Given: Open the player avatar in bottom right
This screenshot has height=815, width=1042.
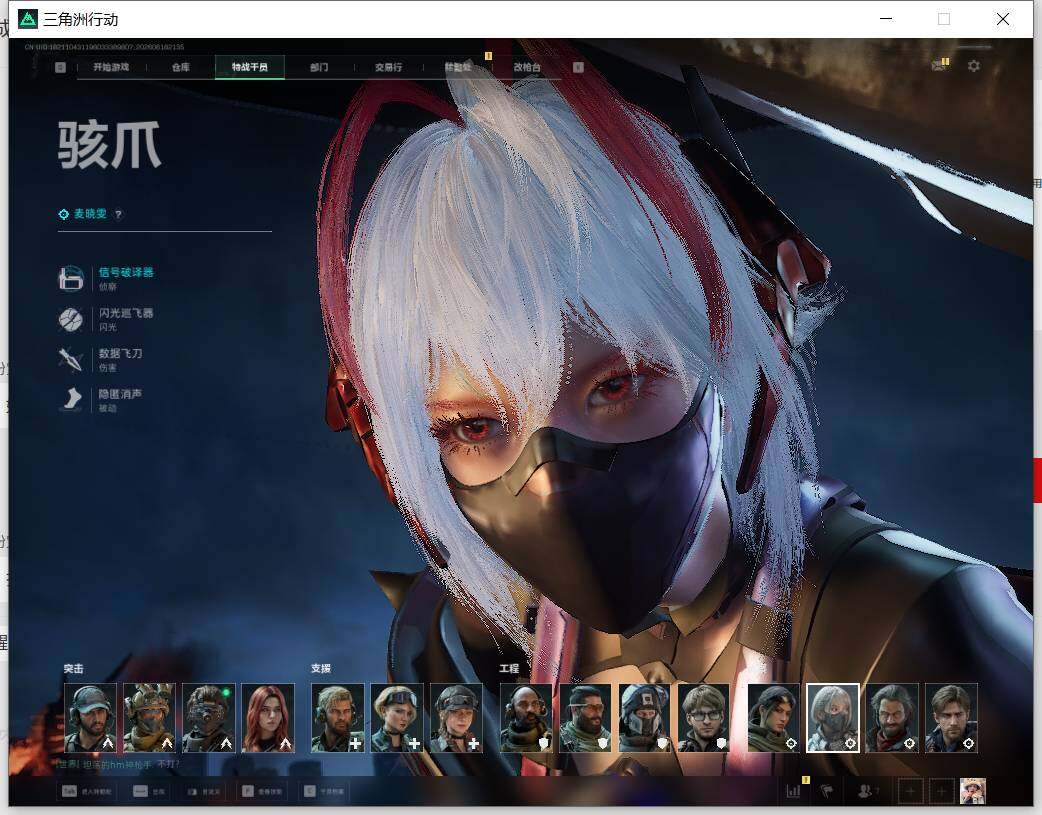Looking at the screenshot, I should (973, 791).
